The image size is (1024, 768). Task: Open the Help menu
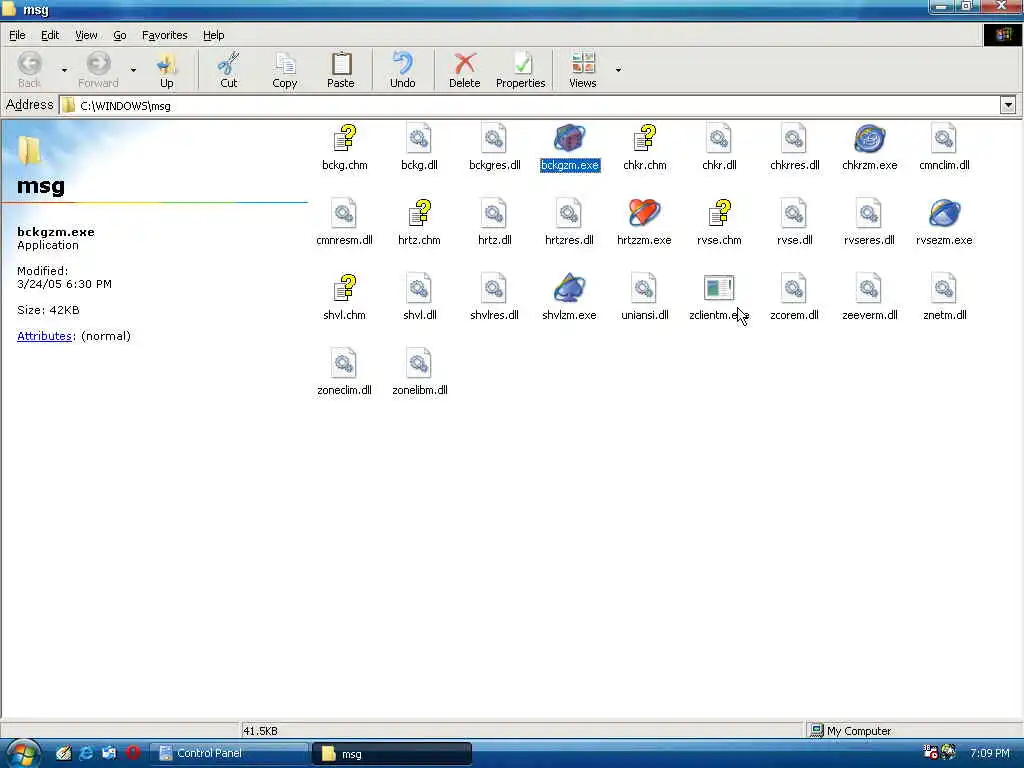pyautogui.click(x=214, y=35)
